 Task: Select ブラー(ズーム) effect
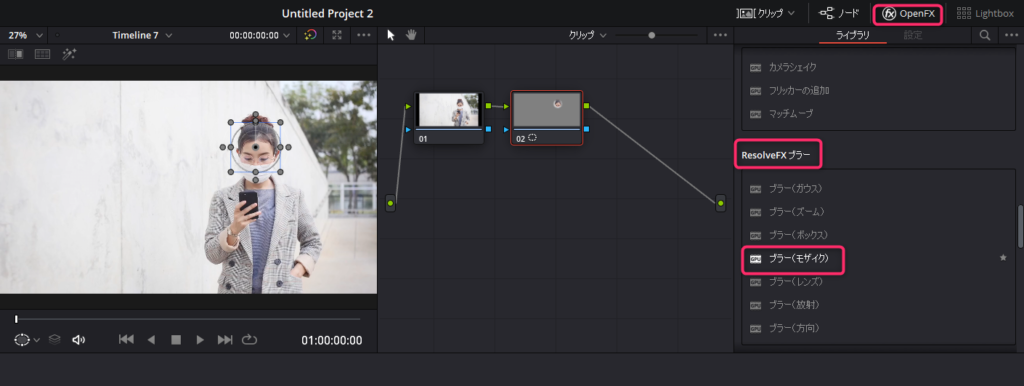(x=796, y=212)
